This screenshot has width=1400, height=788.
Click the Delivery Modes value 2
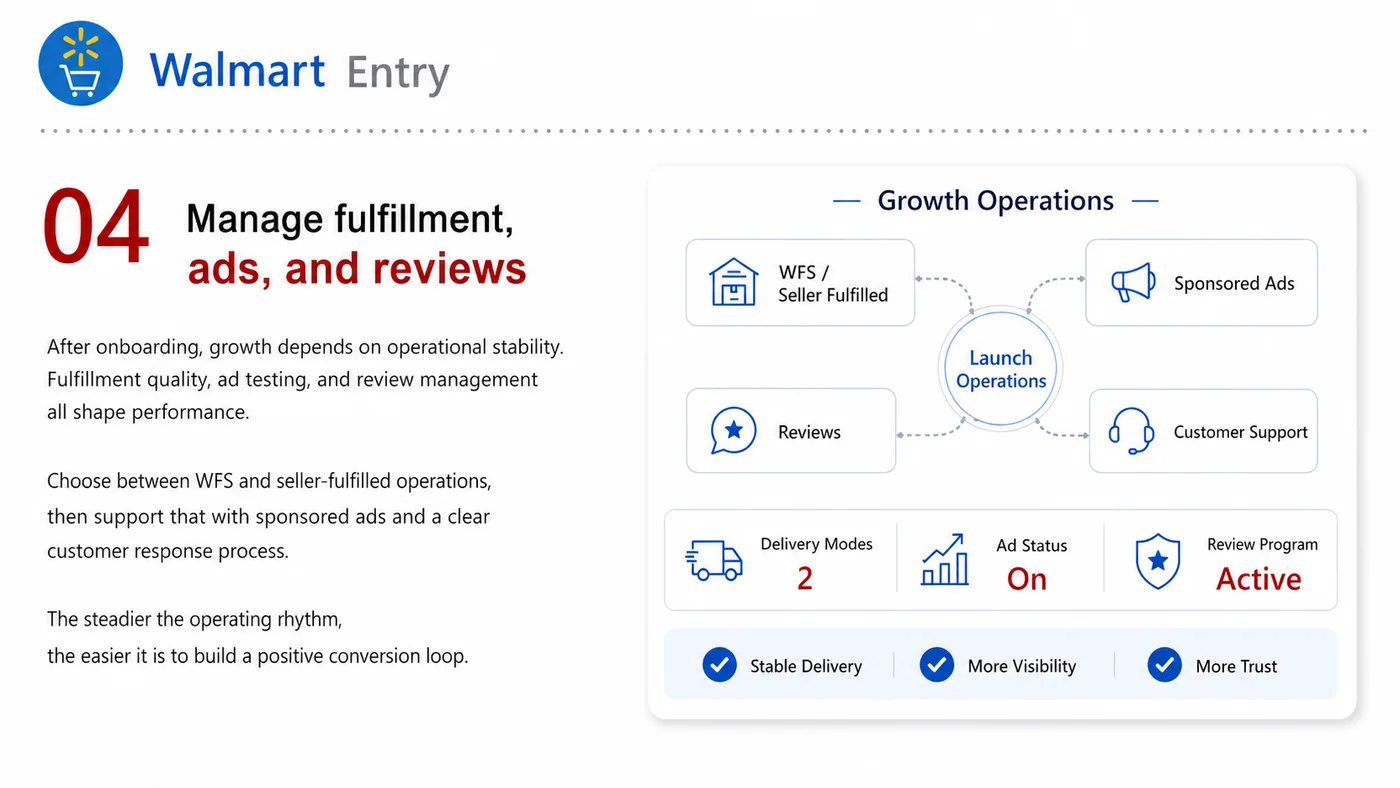[805, 578]
